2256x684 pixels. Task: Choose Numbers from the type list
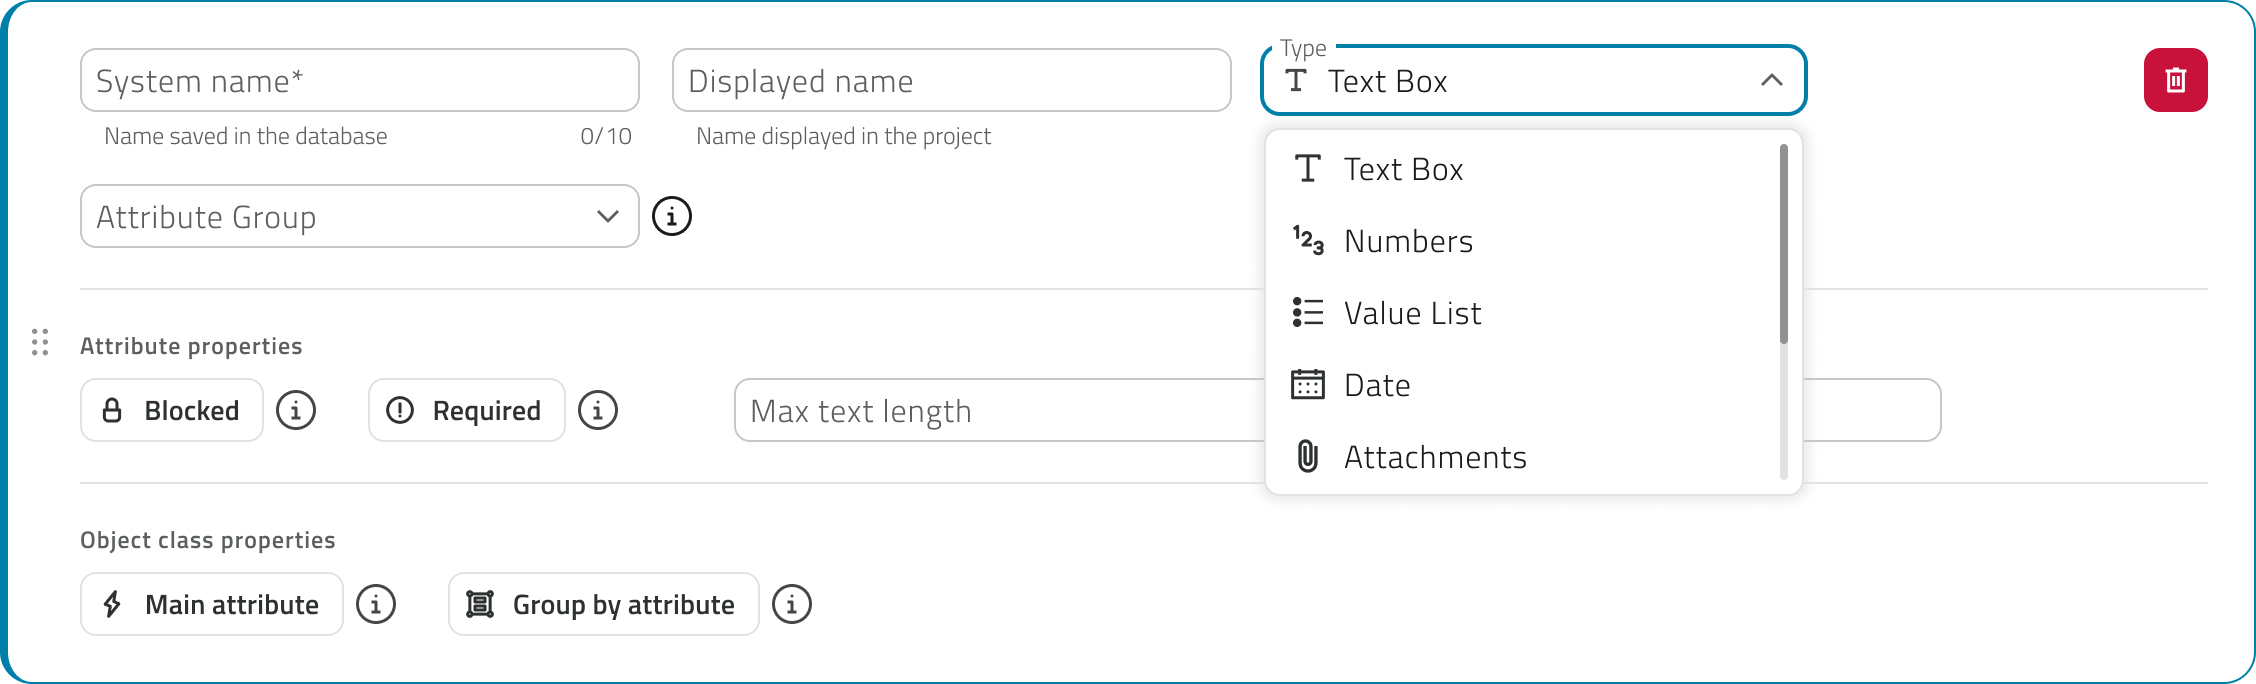click(x=1407, y=242)
